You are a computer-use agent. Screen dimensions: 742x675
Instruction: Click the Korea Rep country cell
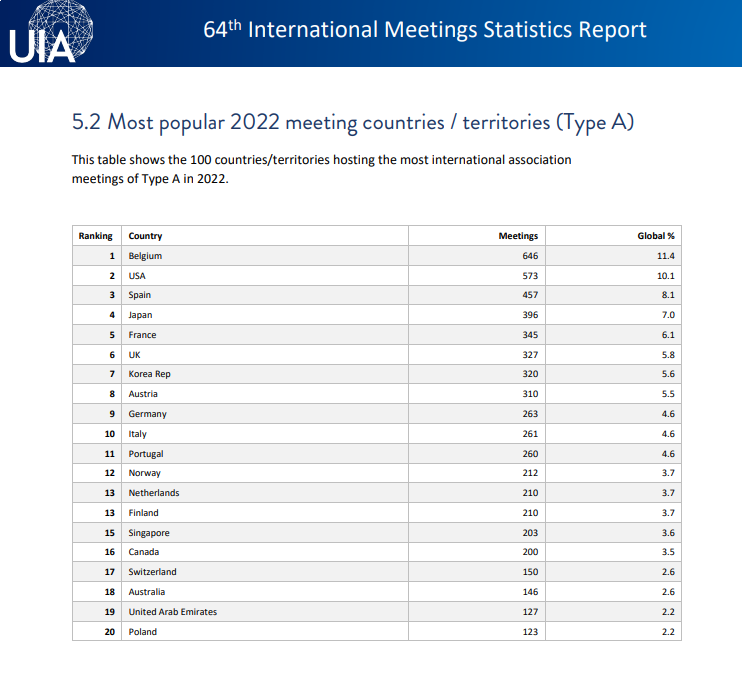tap(149, 374)
